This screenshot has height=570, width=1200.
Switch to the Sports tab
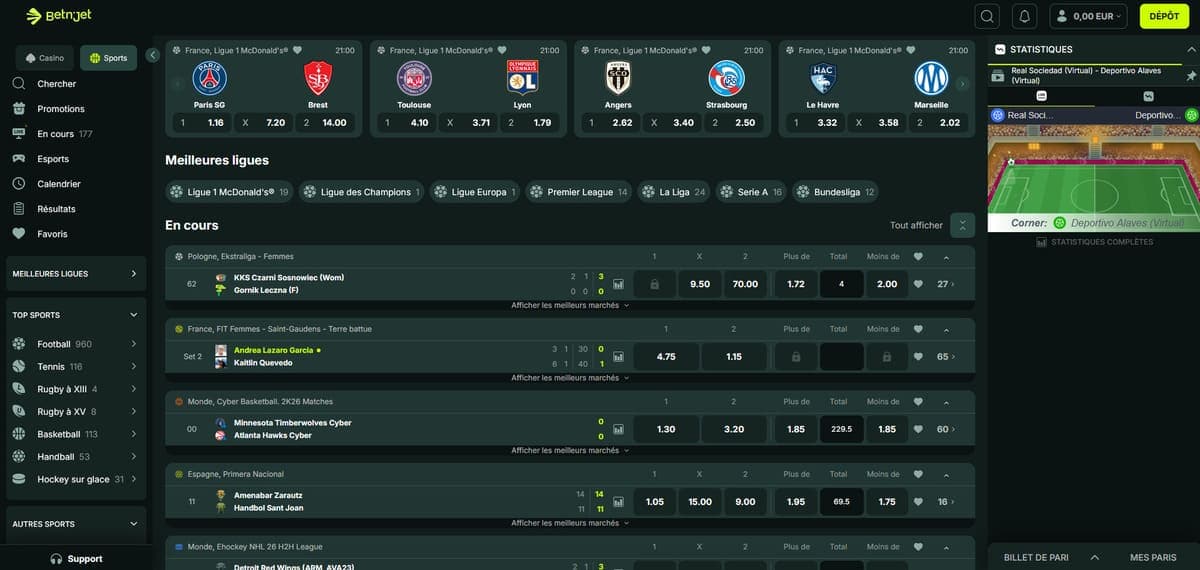click(x=108, y=58)
